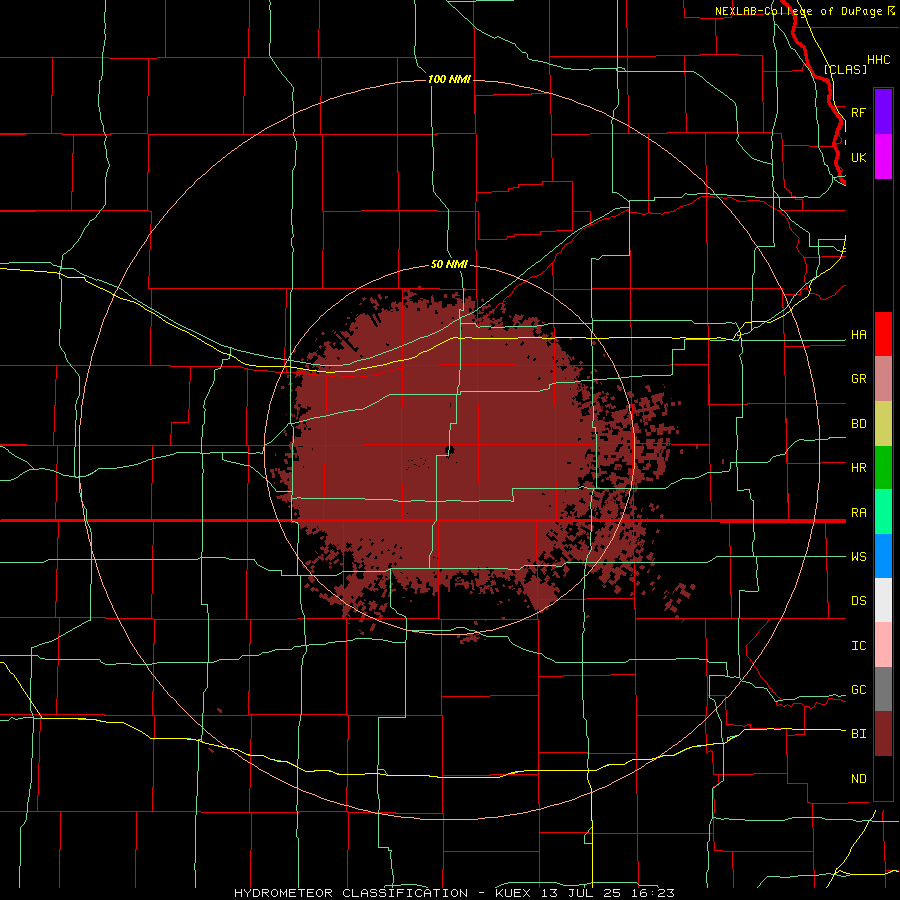Viewport: 900px width, 900px height.
Task: Click the RF label beside the legend
Action: point(858,112)
